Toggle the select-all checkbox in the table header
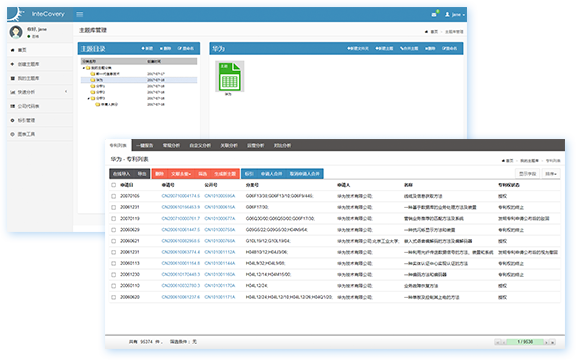This screenshot has width=576, height=360. click(x=114, y=185)
